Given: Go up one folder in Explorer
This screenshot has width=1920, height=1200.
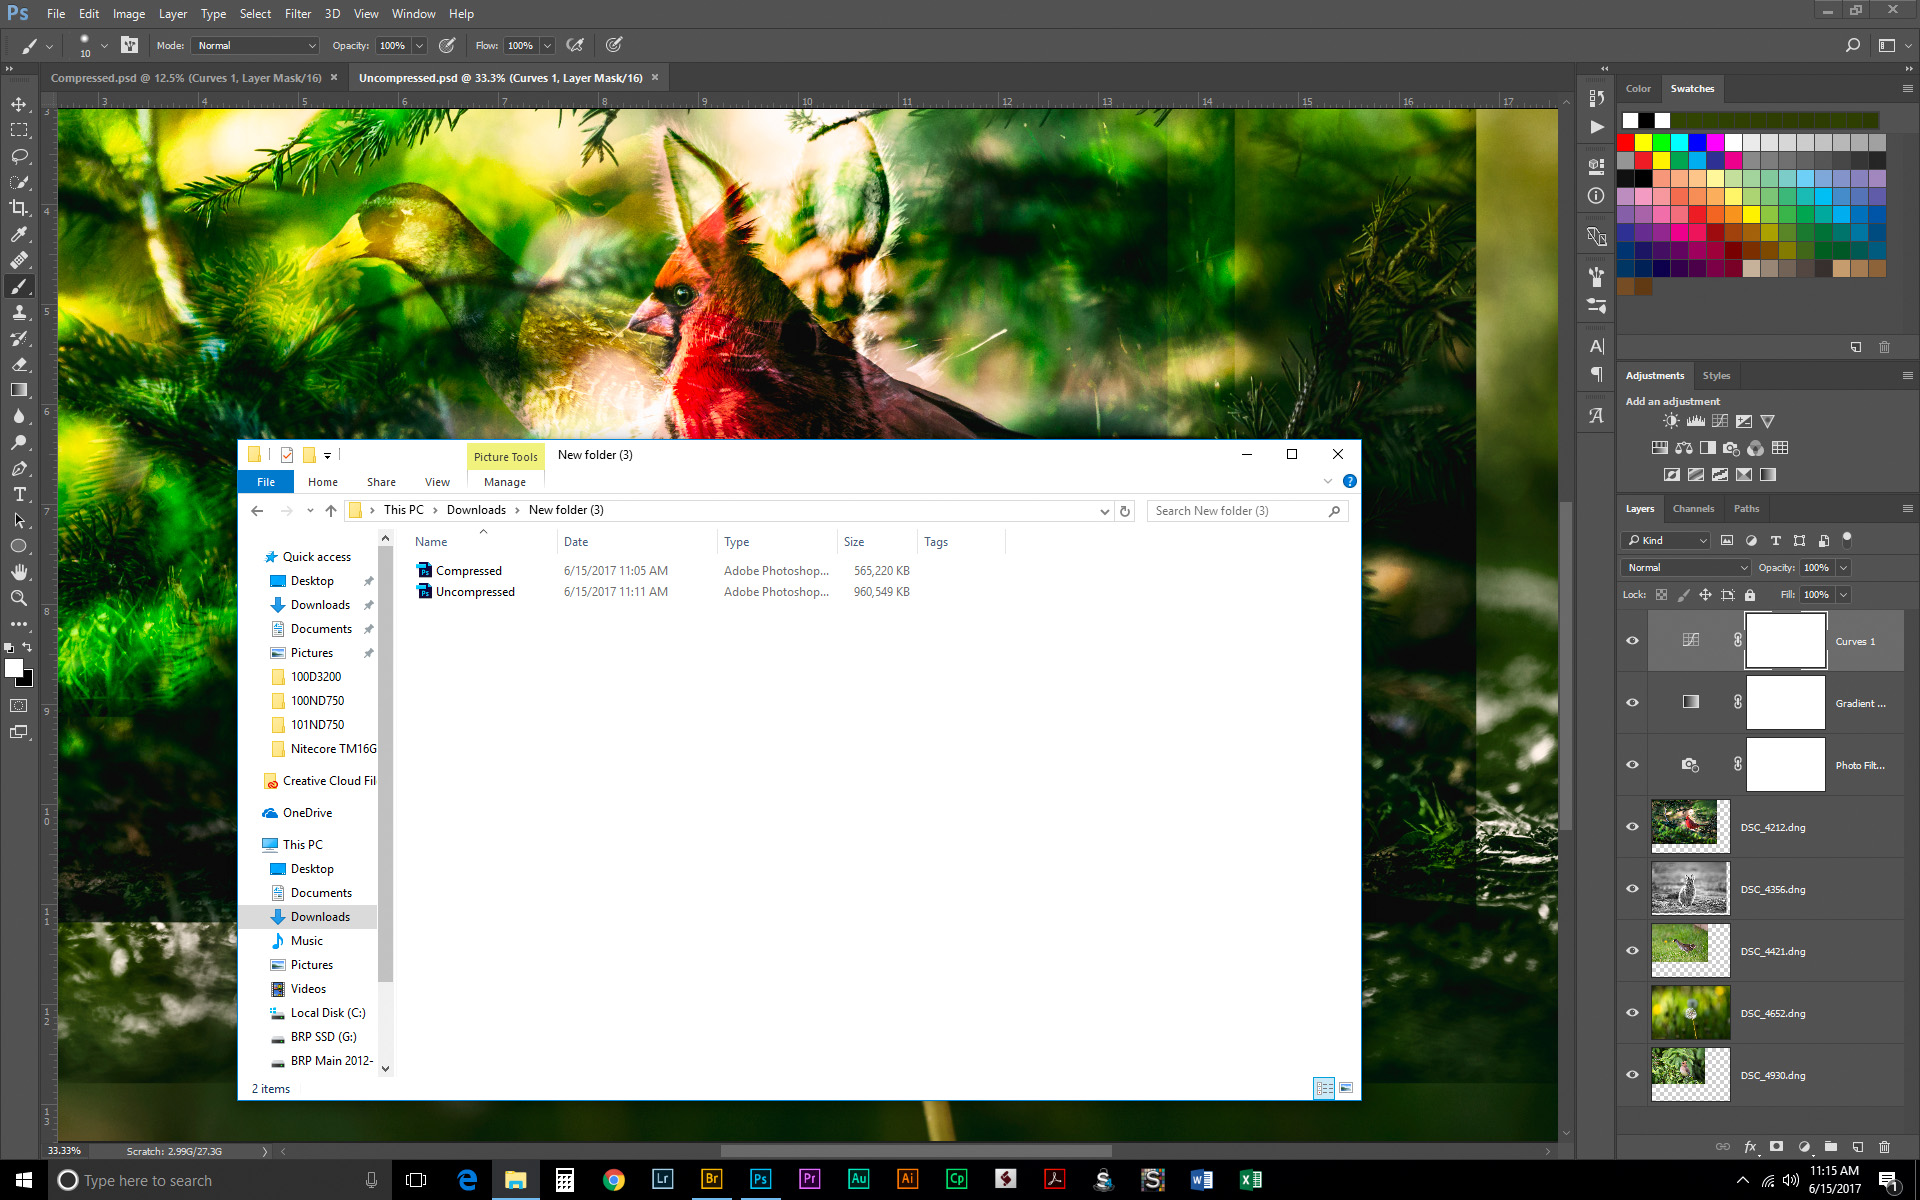Looking at the screenshot, I should pyautogui.click(x=331, y=511).
